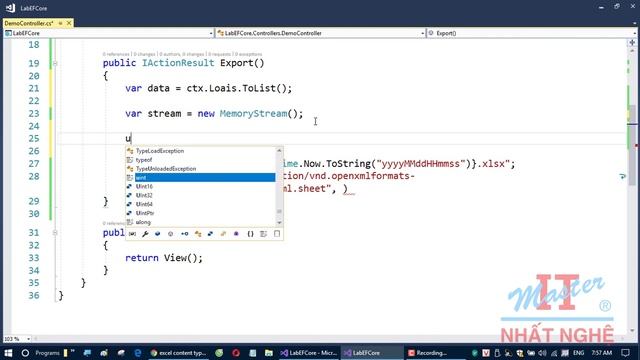640x360 pixels.
Task: Open Action Center notifications icon
Action: point(625,353)
